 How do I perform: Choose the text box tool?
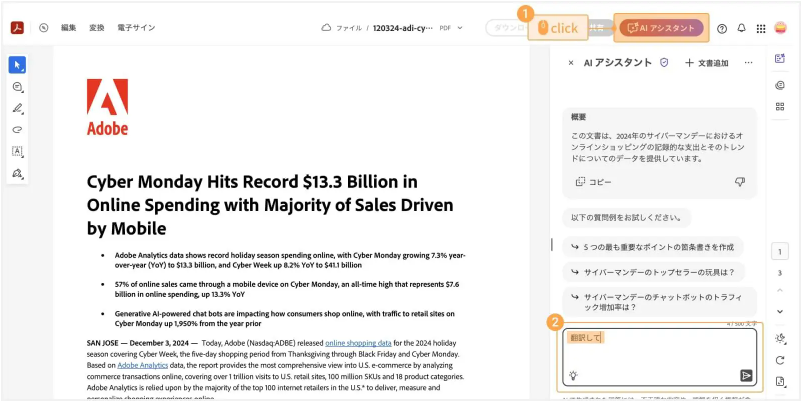(x=17, y=151)
